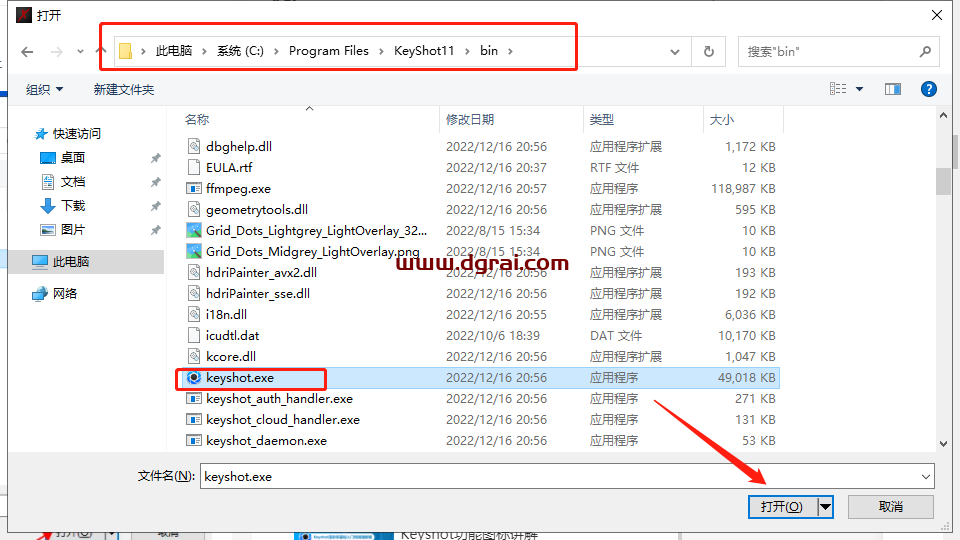Open the file name combo box dropdown
960x540 pixels.
click(925, 476)
